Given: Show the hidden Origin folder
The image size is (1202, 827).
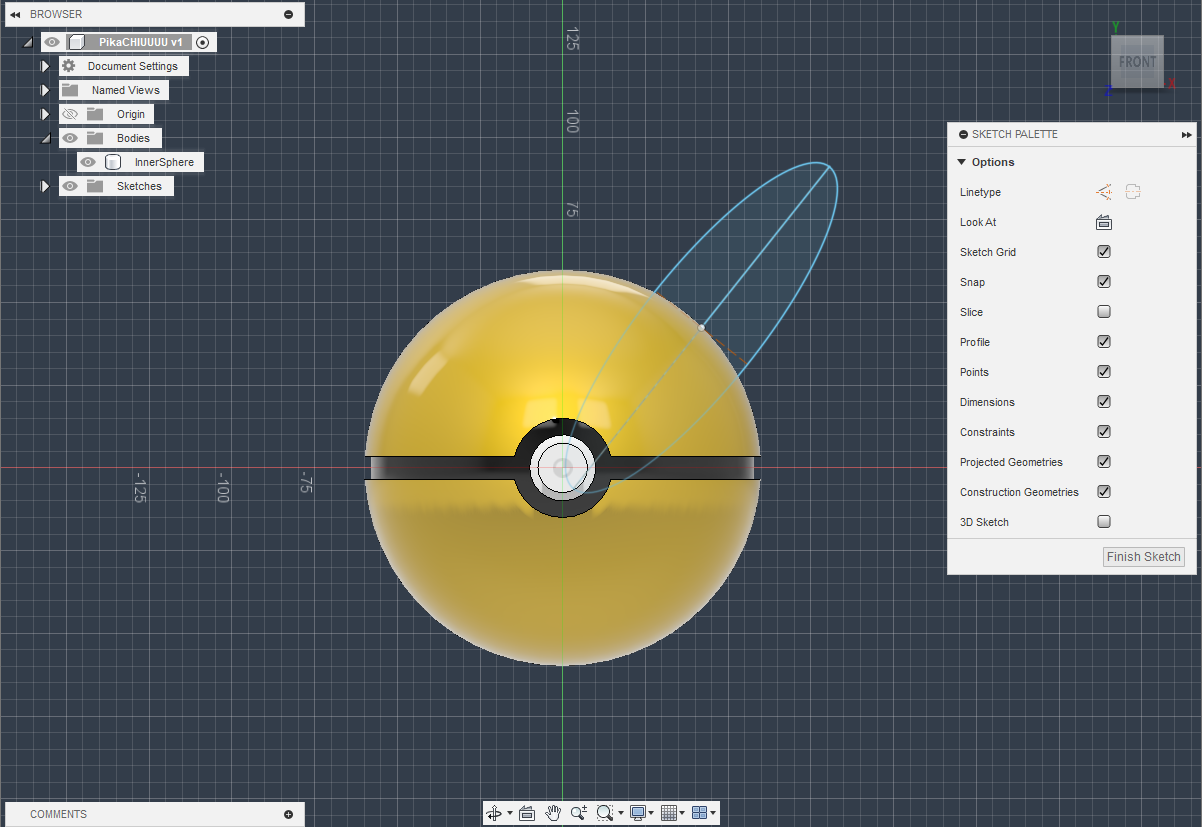Looking at the screenshot, I should [70, 114].
